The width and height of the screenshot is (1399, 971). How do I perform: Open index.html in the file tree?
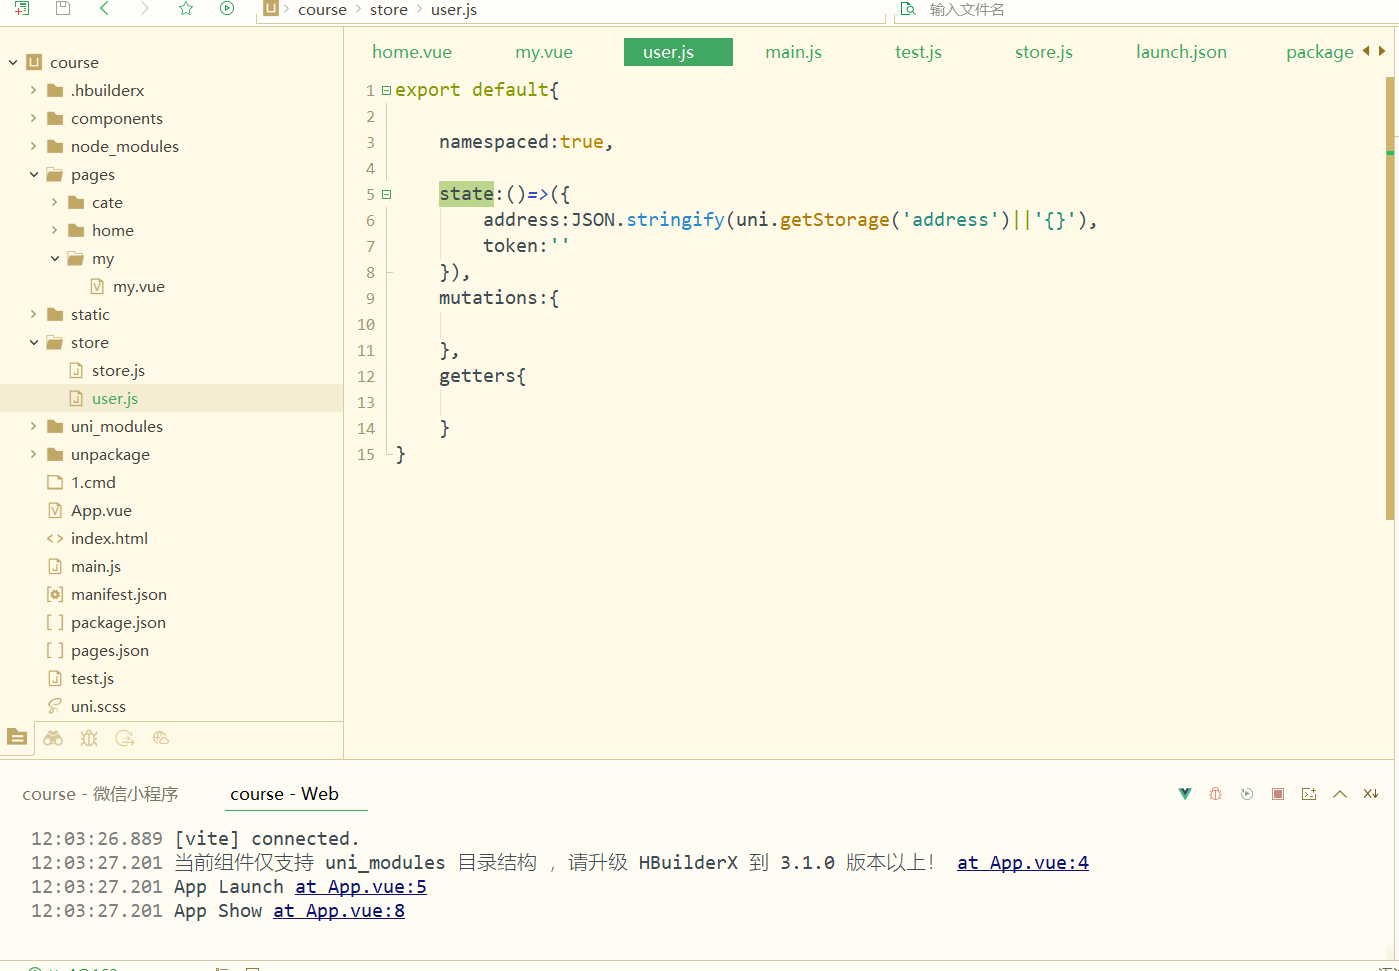pos(109,538)
